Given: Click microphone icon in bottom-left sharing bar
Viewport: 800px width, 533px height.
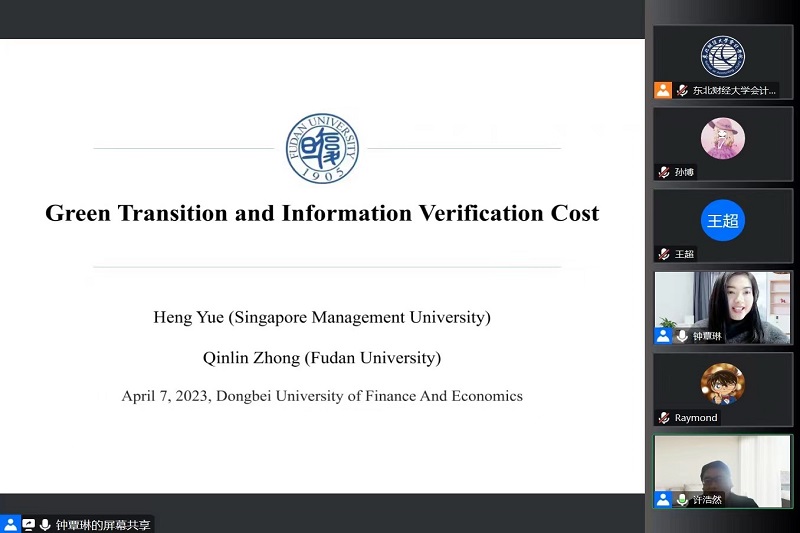Looking at the screenshot, I should click(45, 524).
